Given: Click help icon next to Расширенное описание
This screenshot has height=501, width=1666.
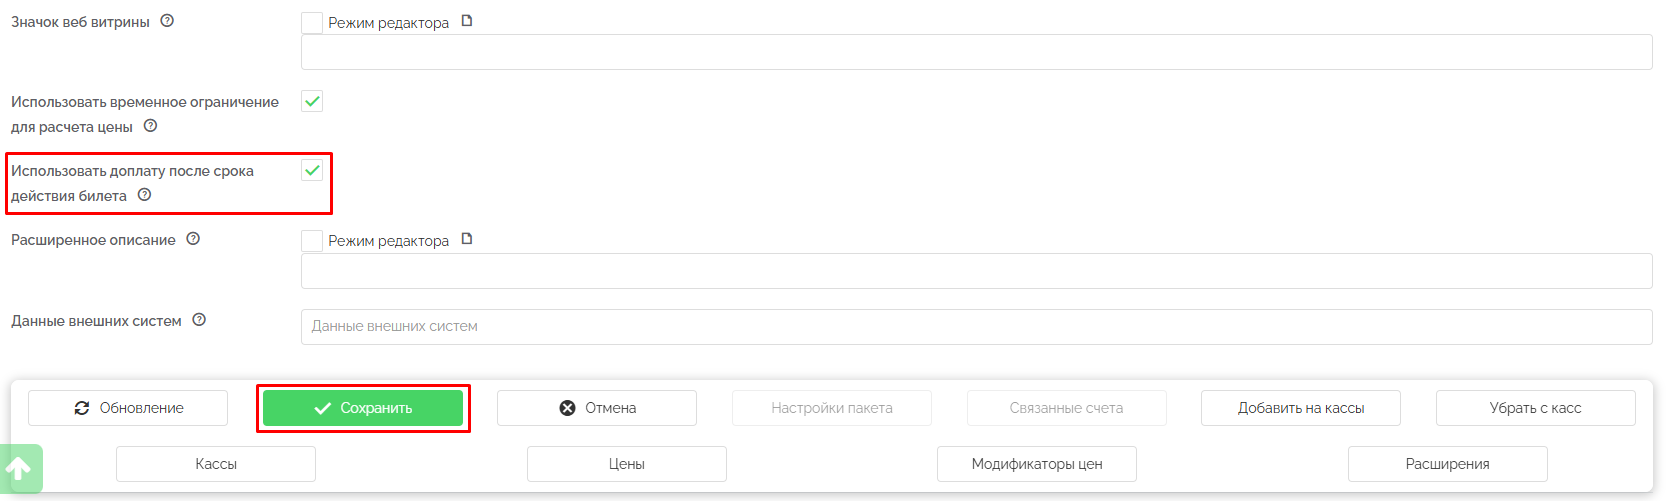Looking at the screenshot, I should click(x=194, y=239).
